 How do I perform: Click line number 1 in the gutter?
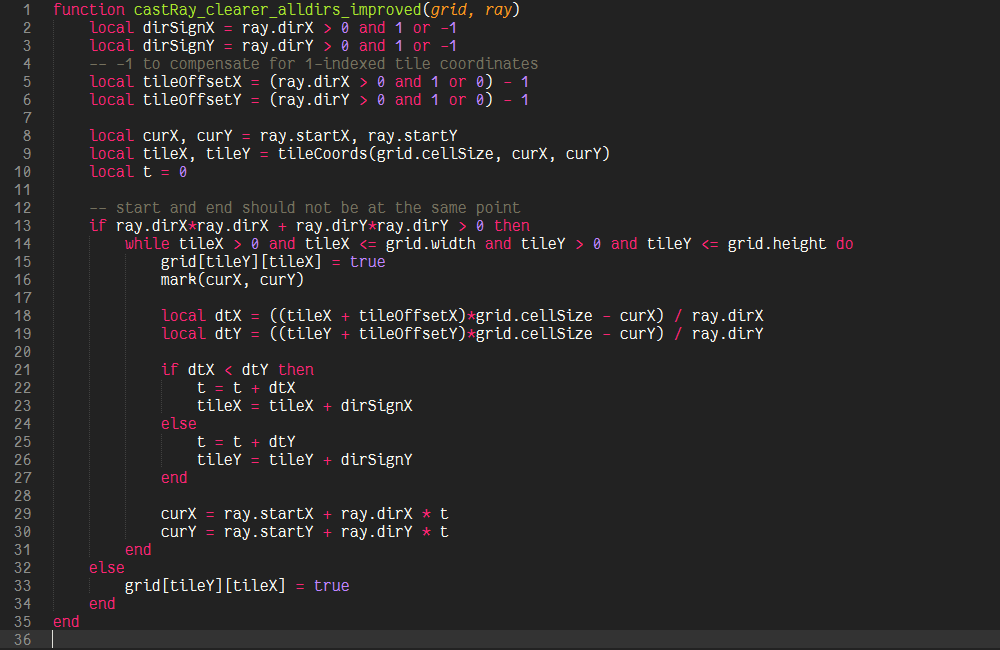coord(27,9)
